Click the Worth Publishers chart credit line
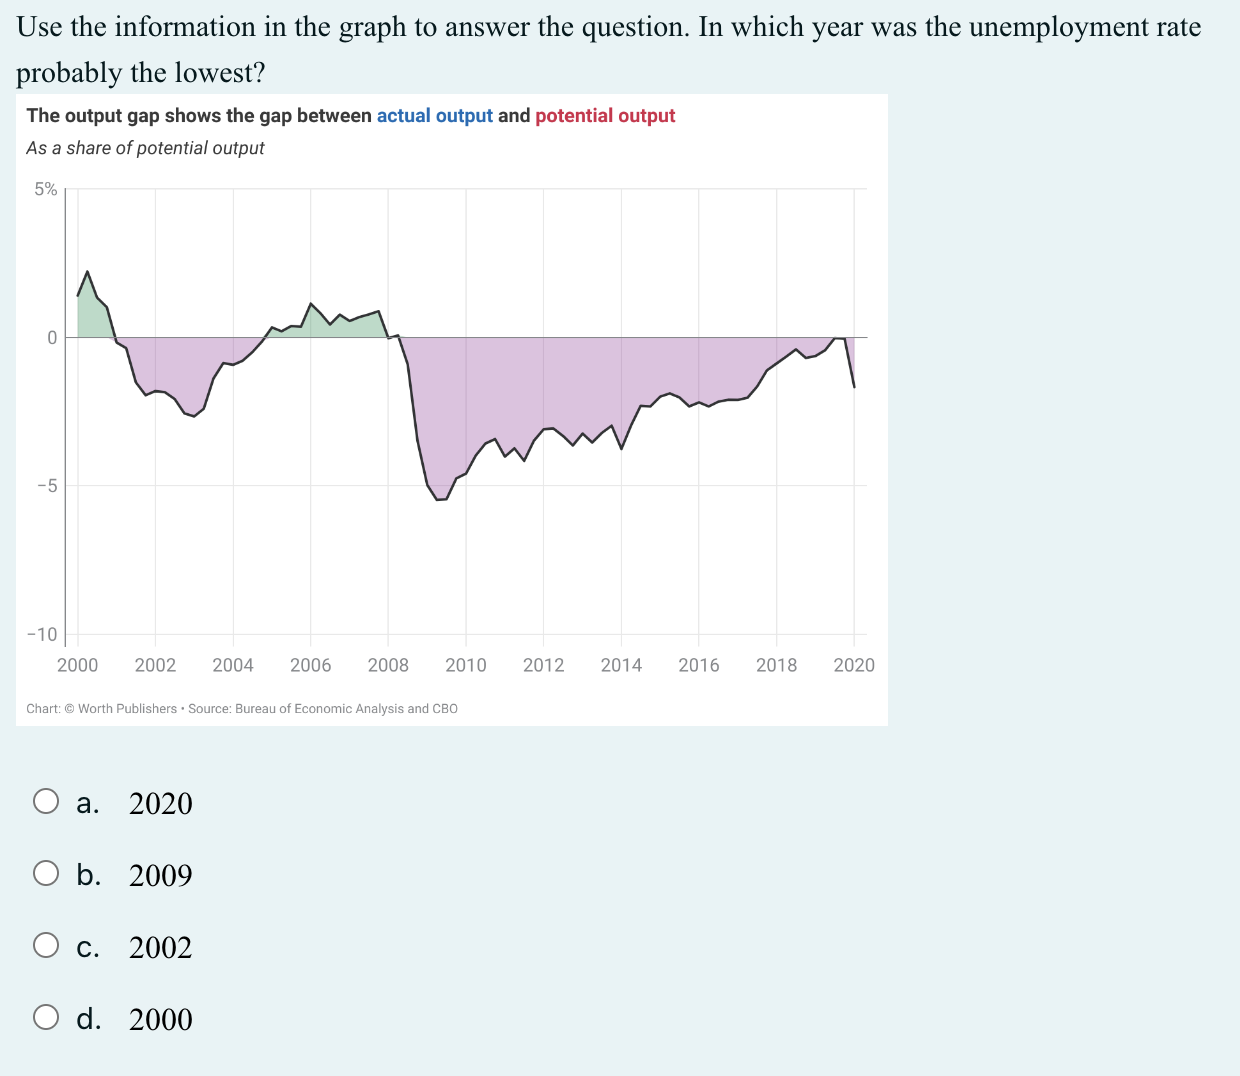Image resolution: width=1240 pixels, height=1076 pixels. point(241,708)
